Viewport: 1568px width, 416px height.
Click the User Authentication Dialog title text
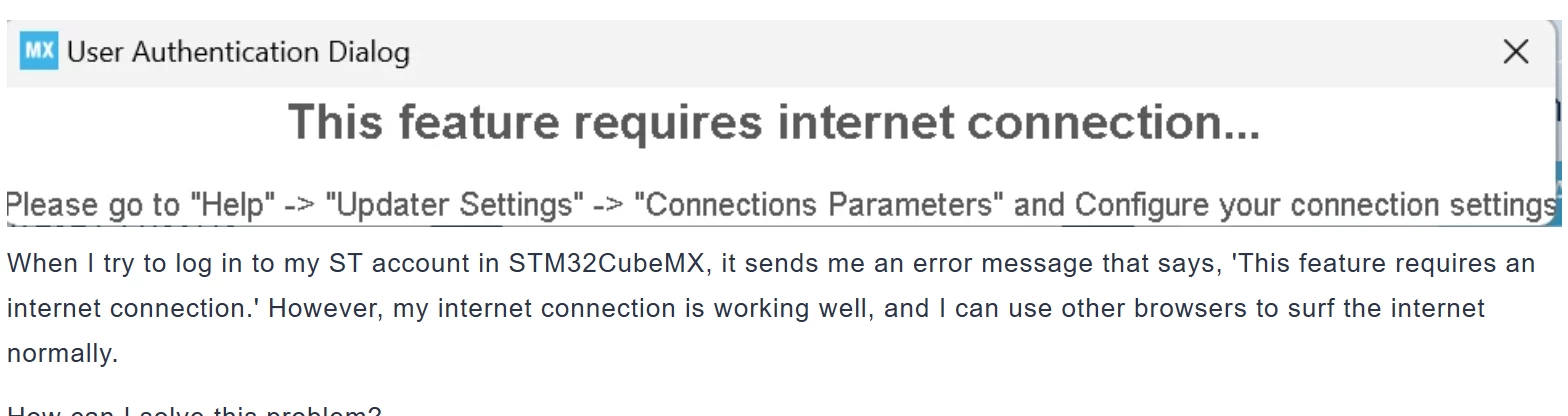[x=239, y=52]
